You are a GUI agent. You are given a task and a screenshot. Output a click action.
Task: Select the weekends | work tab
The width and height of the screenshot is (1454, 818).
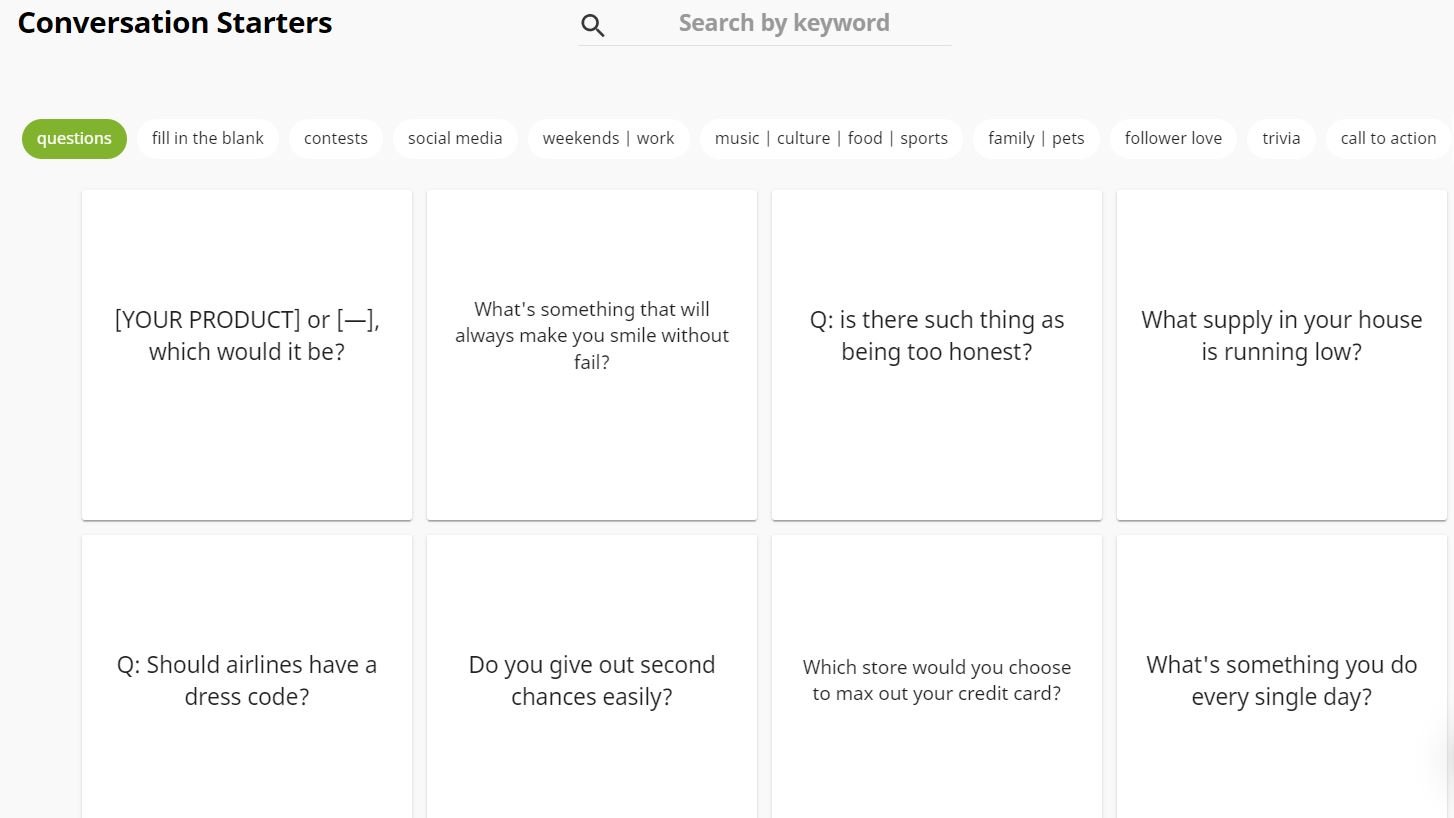(608, 139)
